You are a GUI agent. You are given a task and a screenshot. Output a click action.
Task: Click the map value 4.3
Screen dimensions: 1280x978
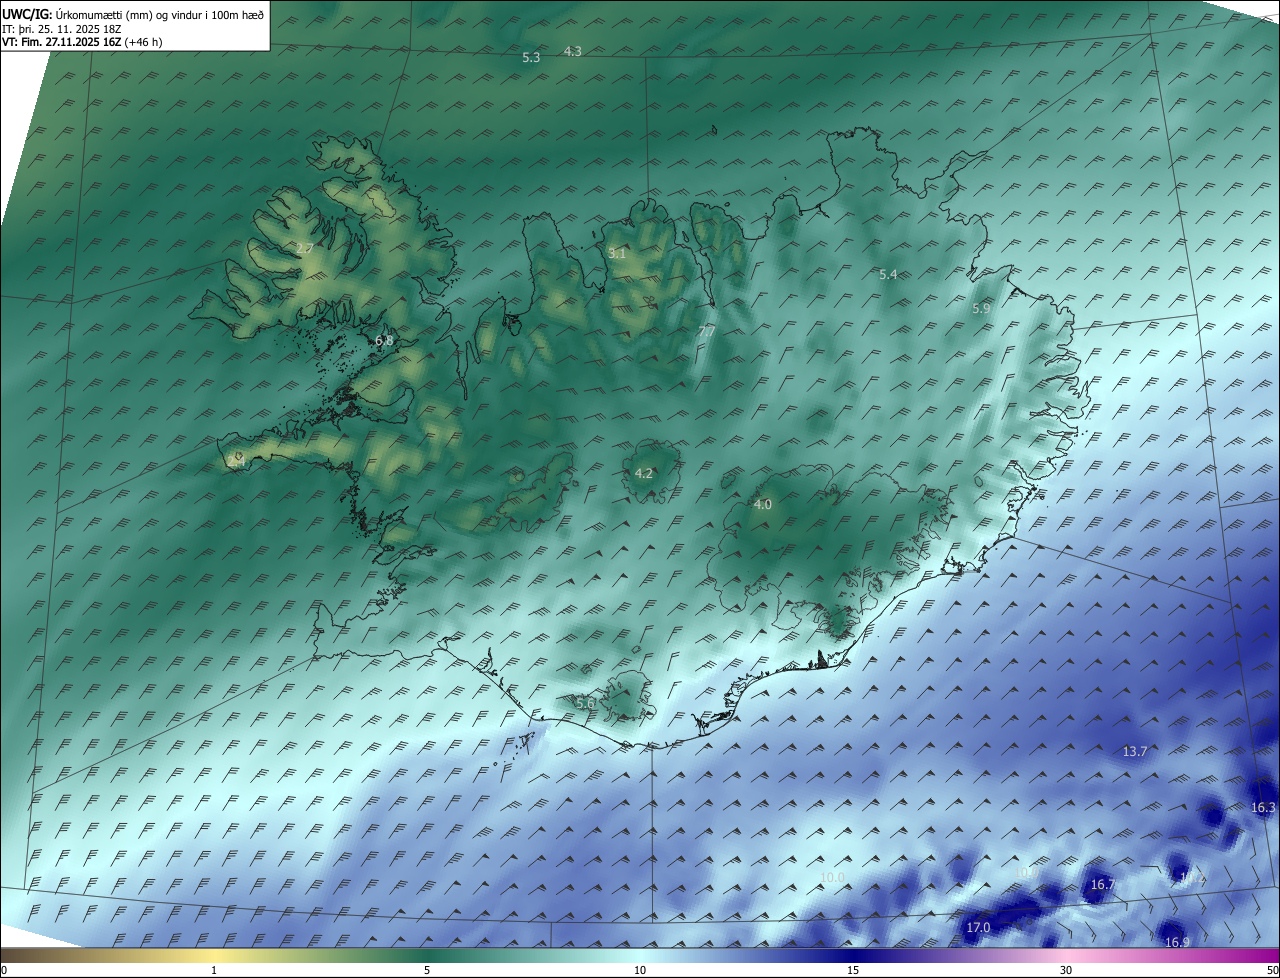[x=572, y=51]
